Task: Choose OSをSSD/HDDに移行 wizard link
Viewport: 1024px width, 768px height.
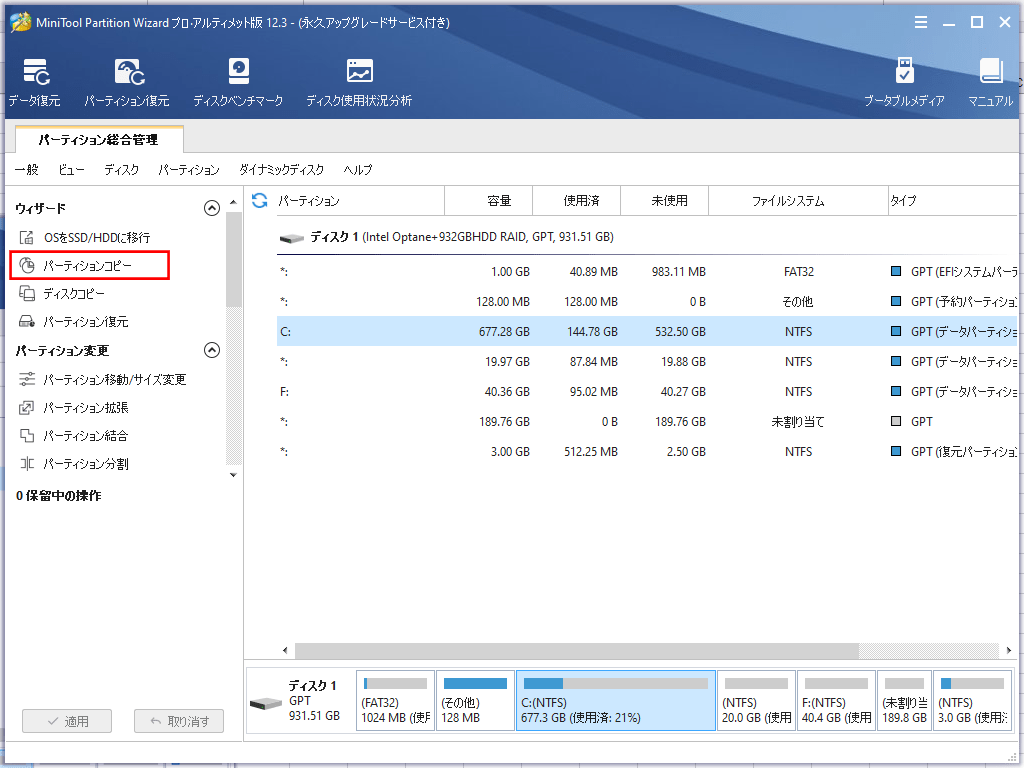Action: [x=97, y=237]
